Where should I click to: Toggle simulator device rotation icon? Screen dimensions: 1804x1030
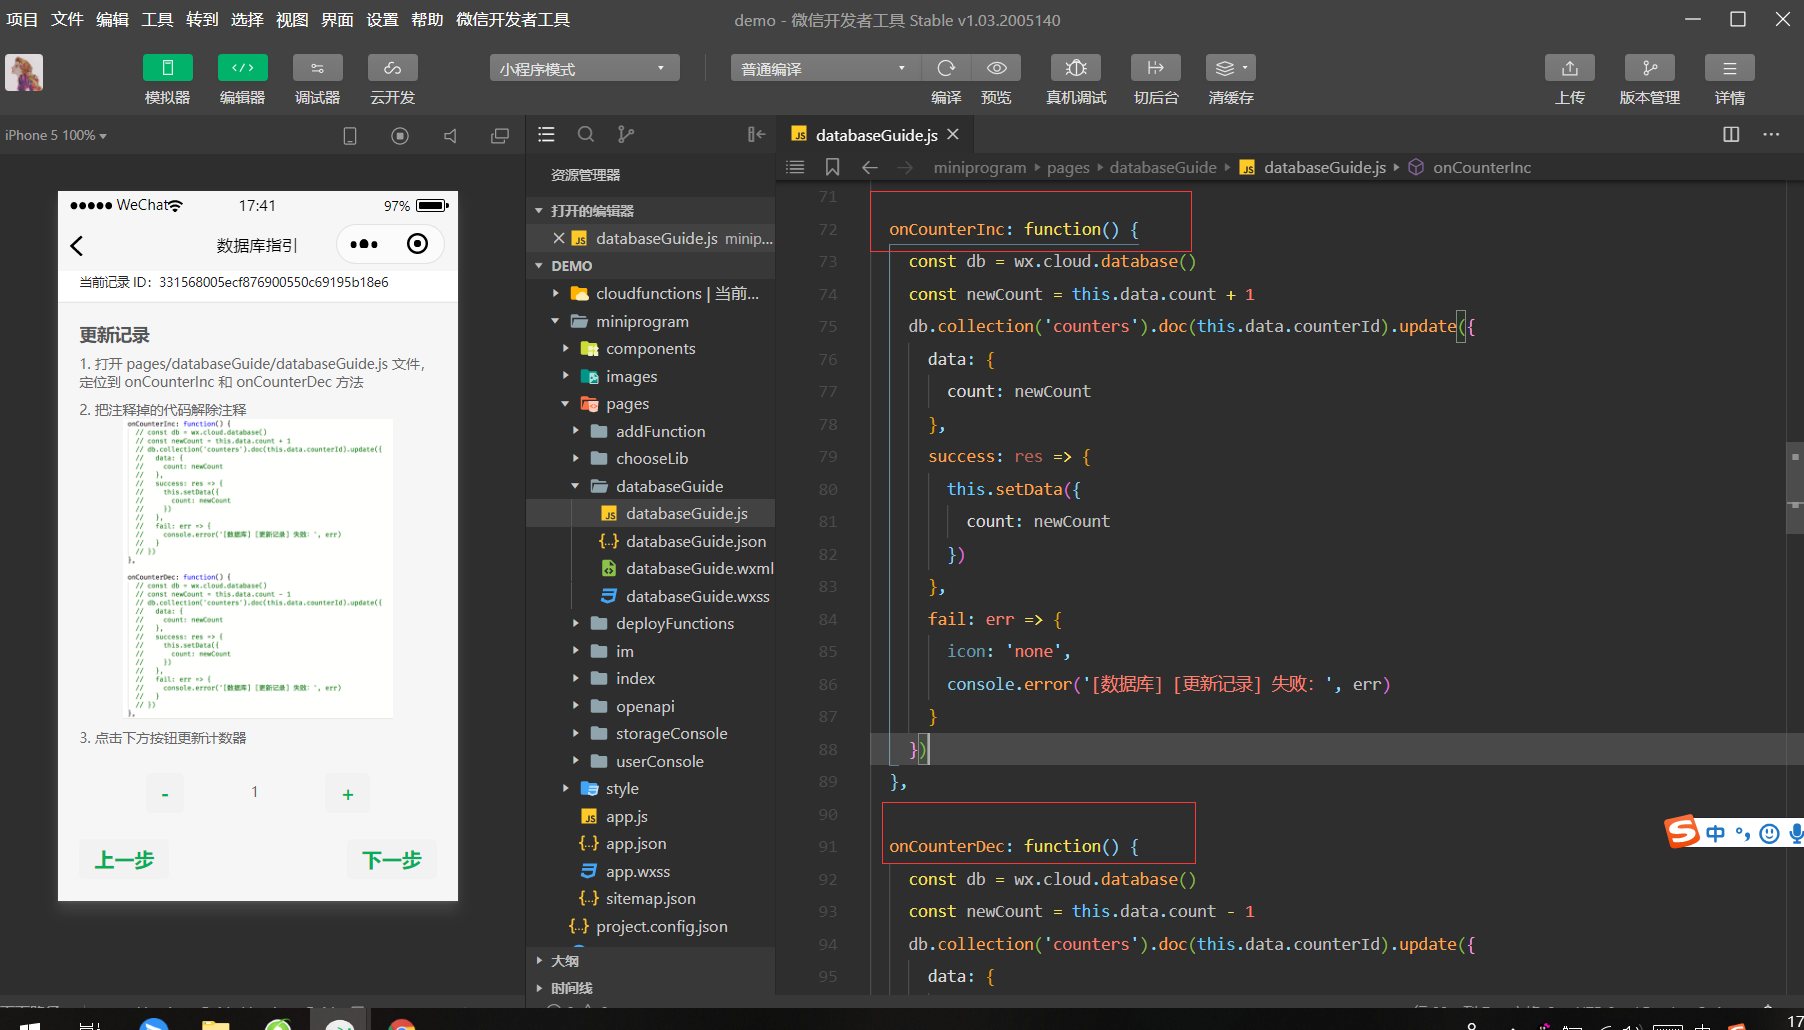[350, 136]
